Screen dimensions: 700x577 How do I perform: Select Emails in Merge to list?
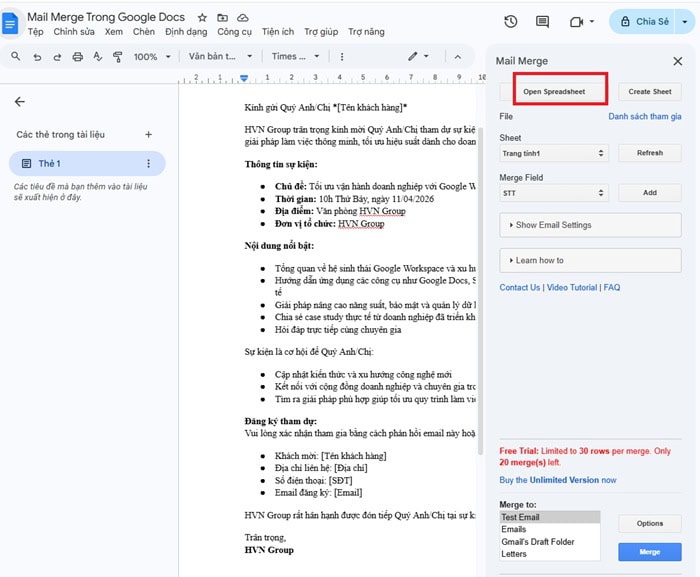550,529
